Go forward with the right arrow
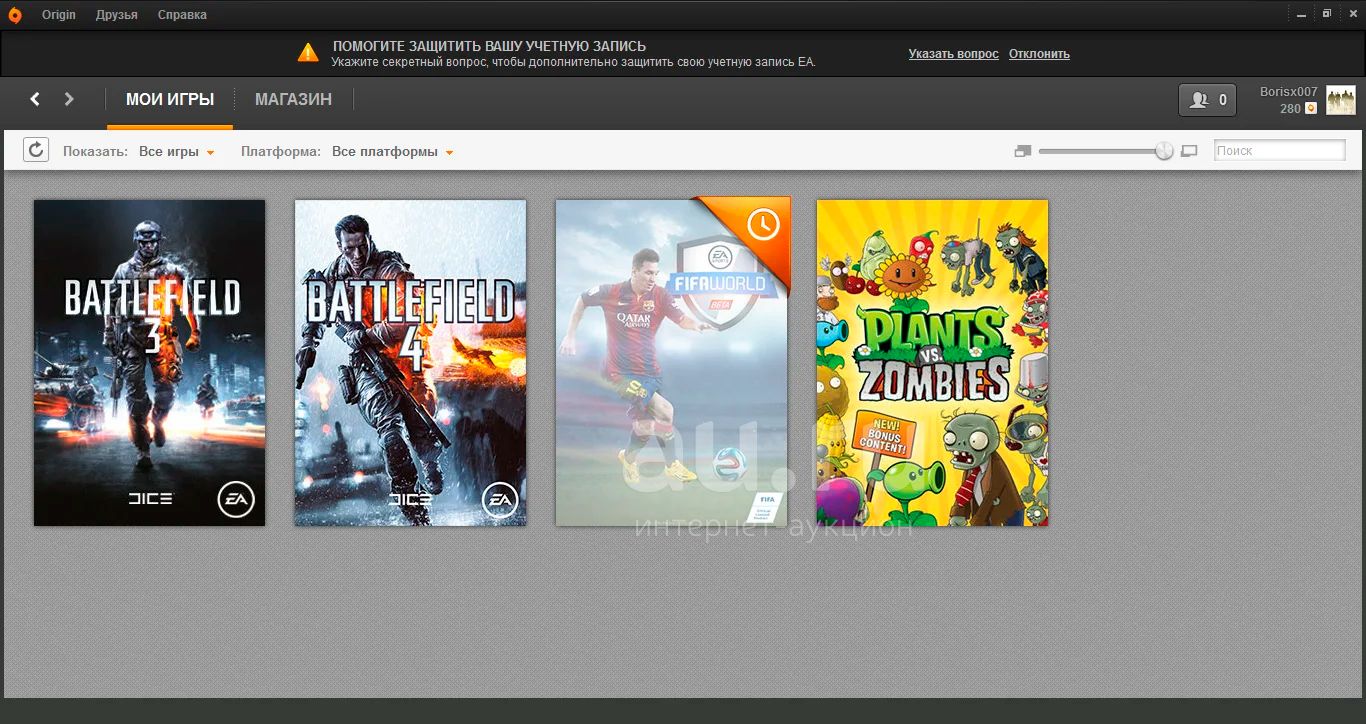 [69, 99]
